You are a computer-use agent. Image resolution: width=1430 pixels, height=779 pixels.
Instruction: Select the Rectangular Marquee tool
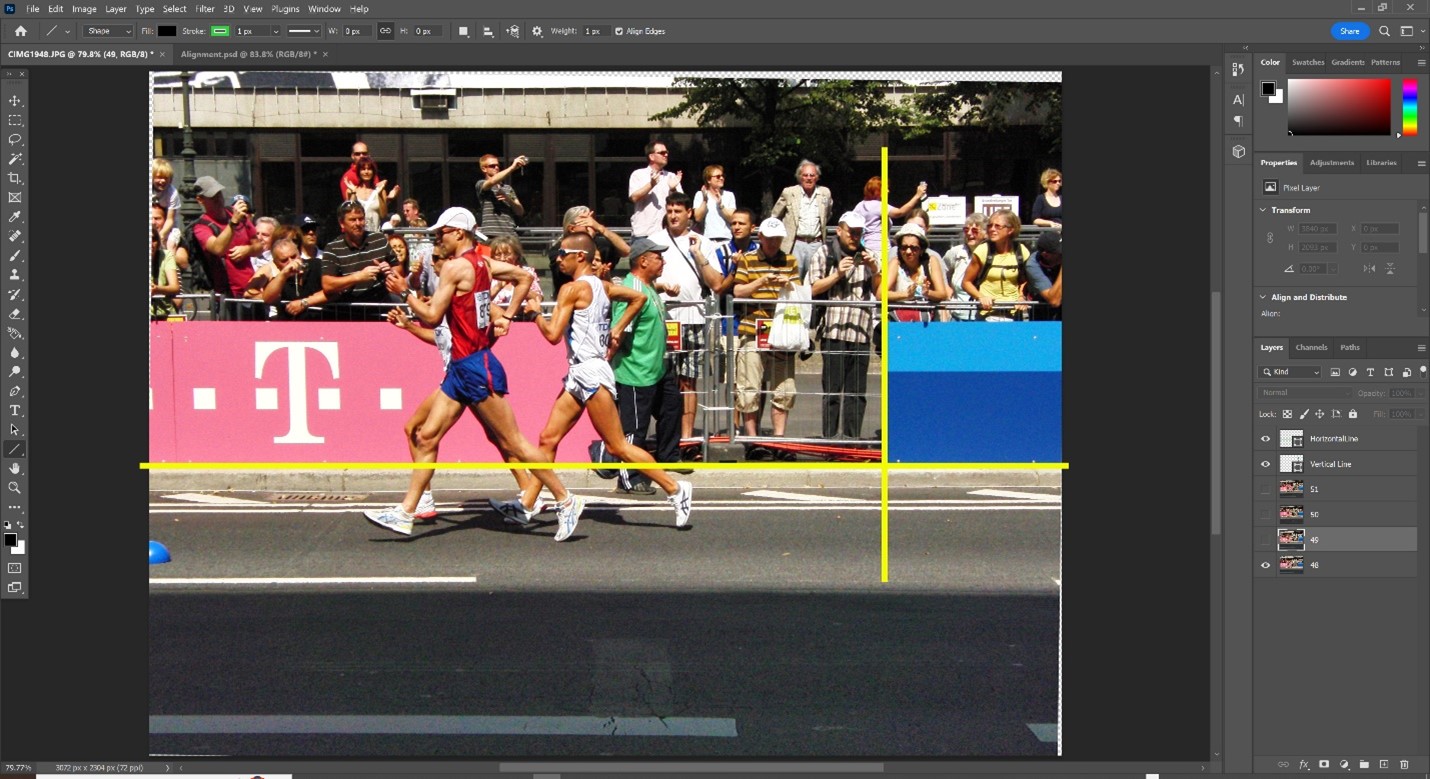15,120
